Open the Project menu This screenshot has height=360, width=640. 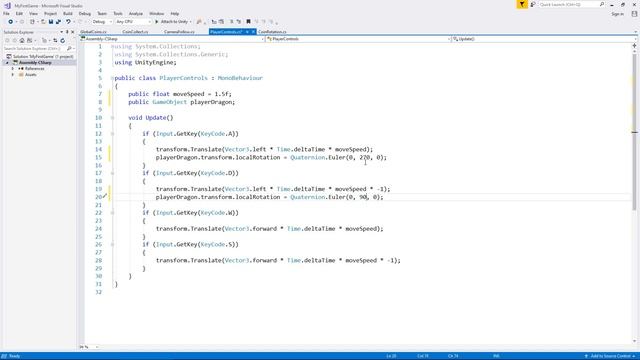(x=50, y=13)
